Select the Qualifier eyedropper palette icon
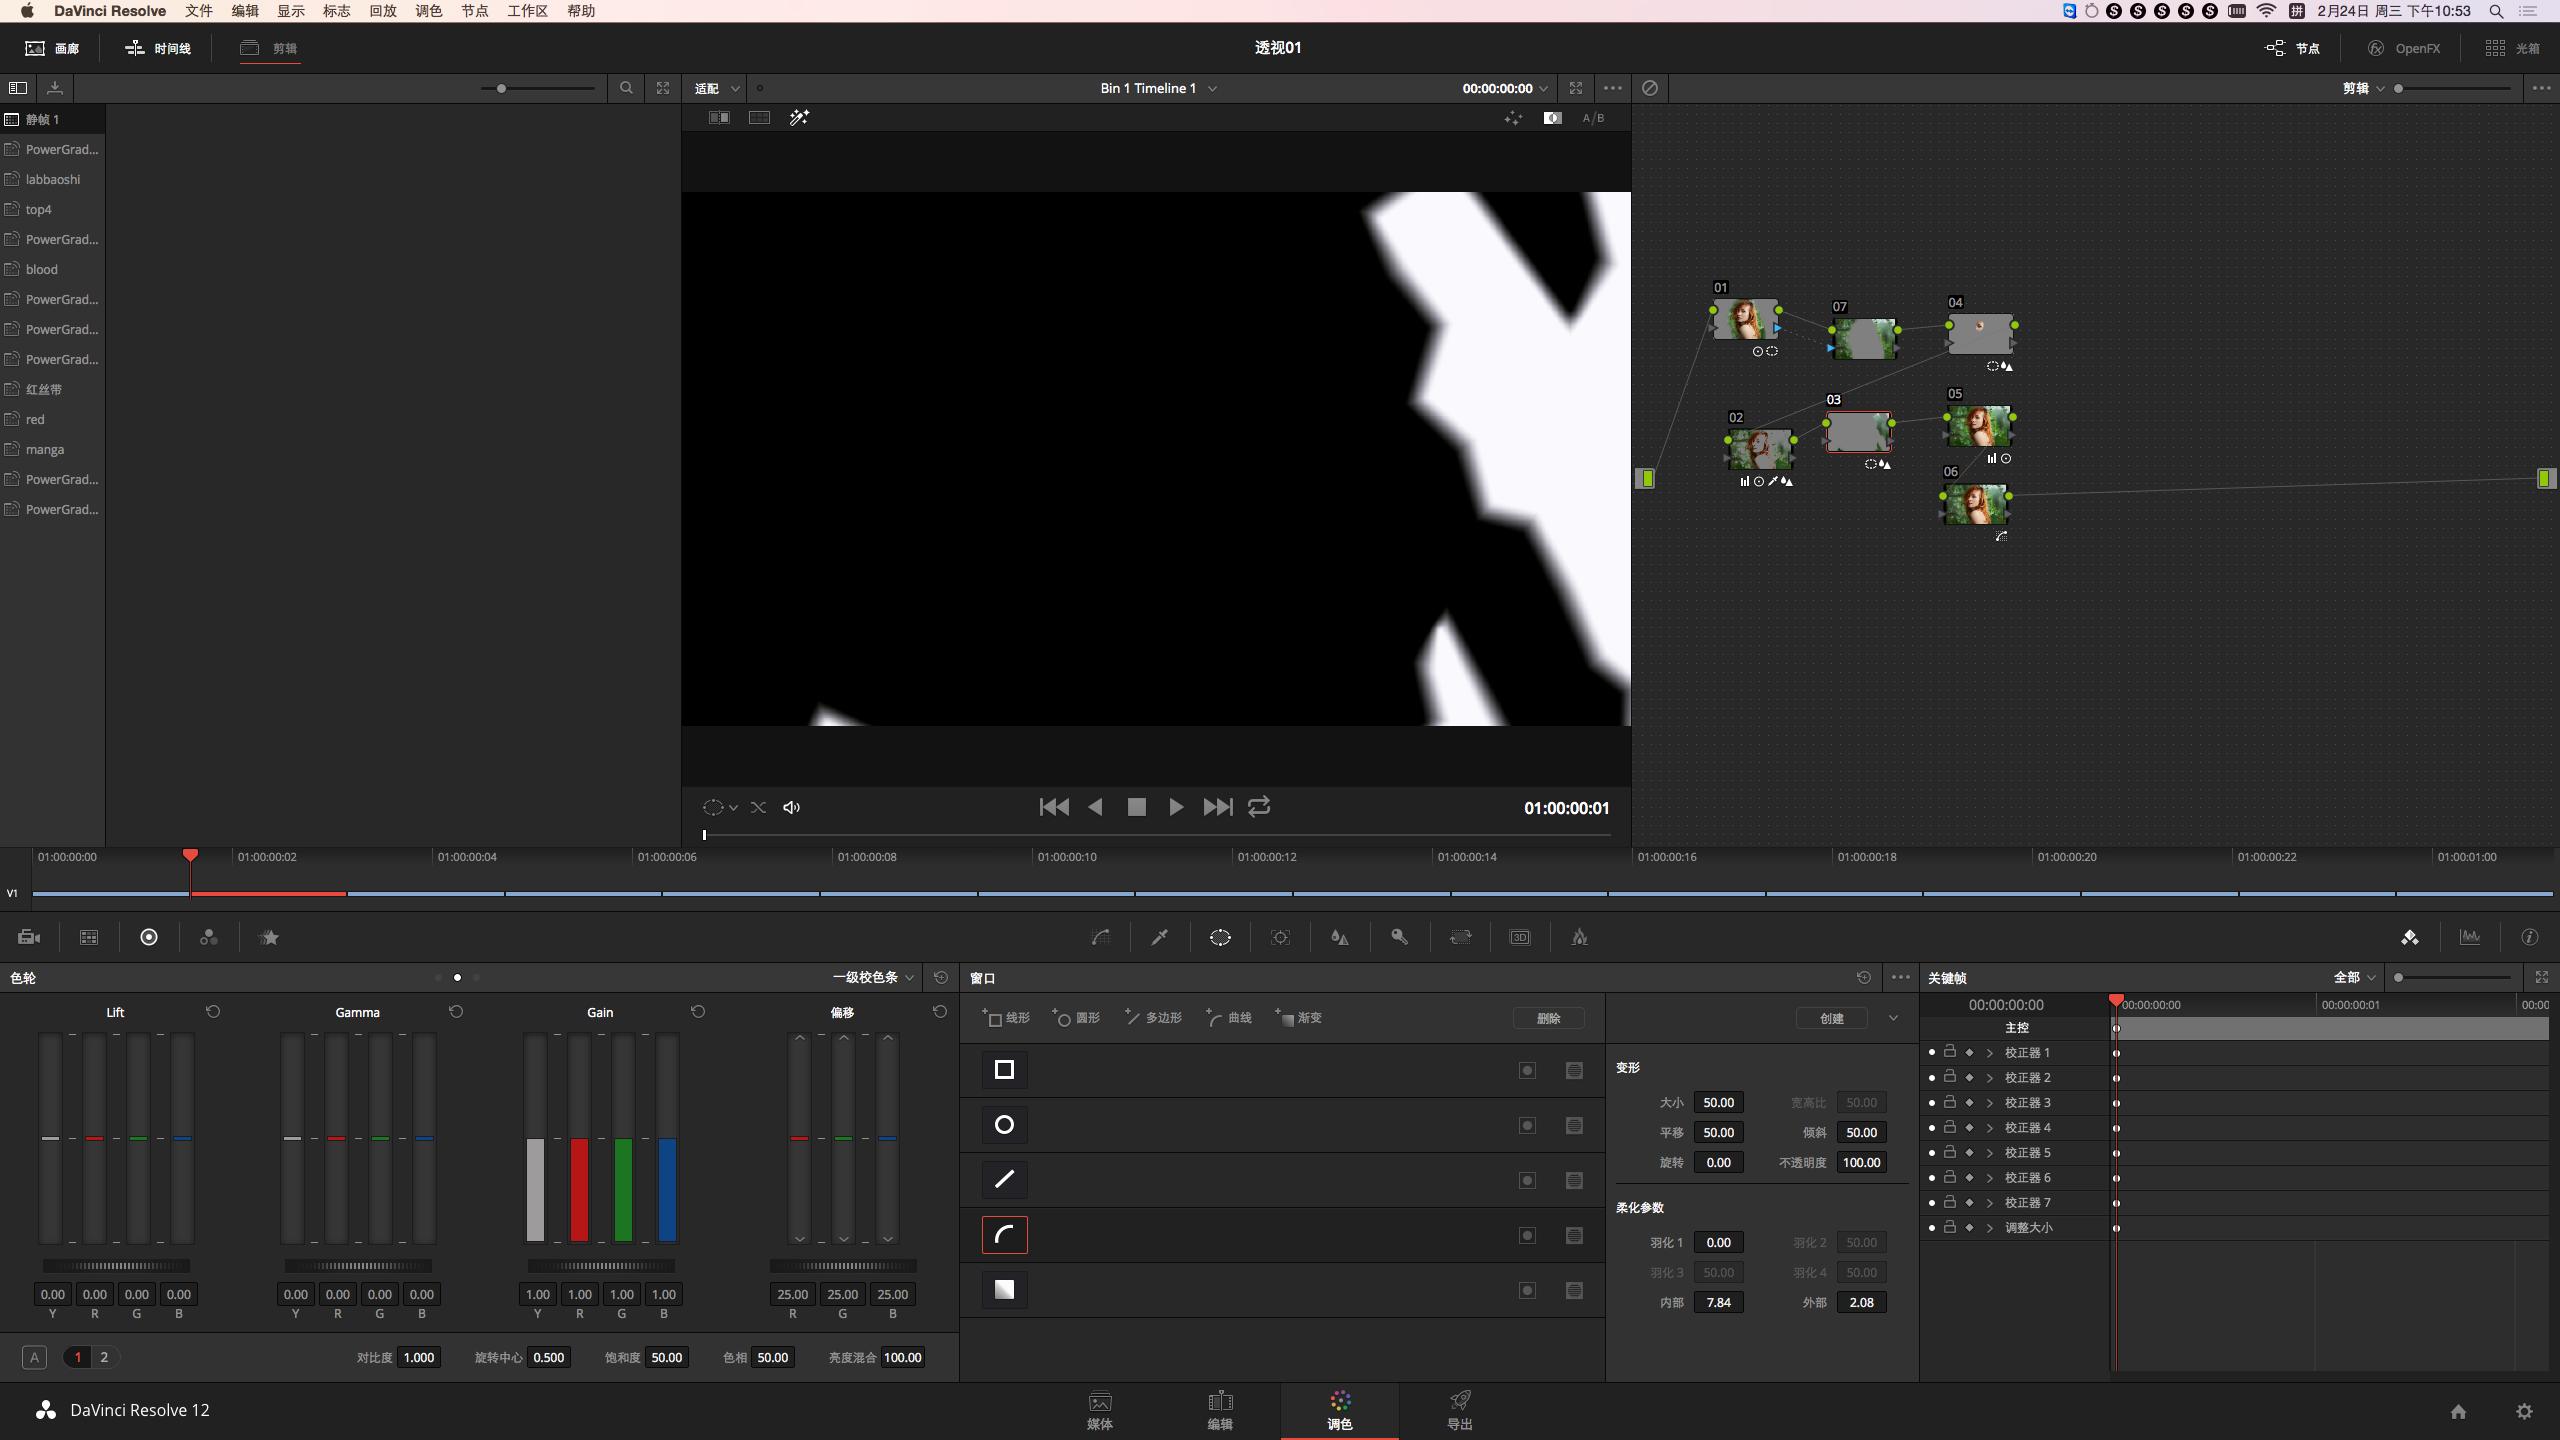The width and height of the screenshot is (2560, 1440). [x=1160, y=937]
